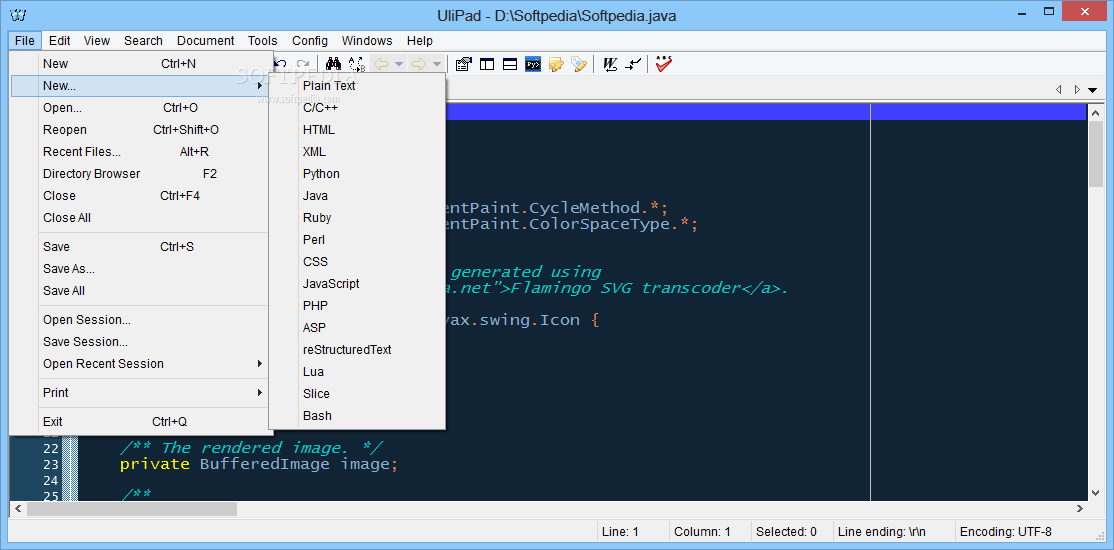
Task: Open the Tools menu
Action: click(263, 41)
